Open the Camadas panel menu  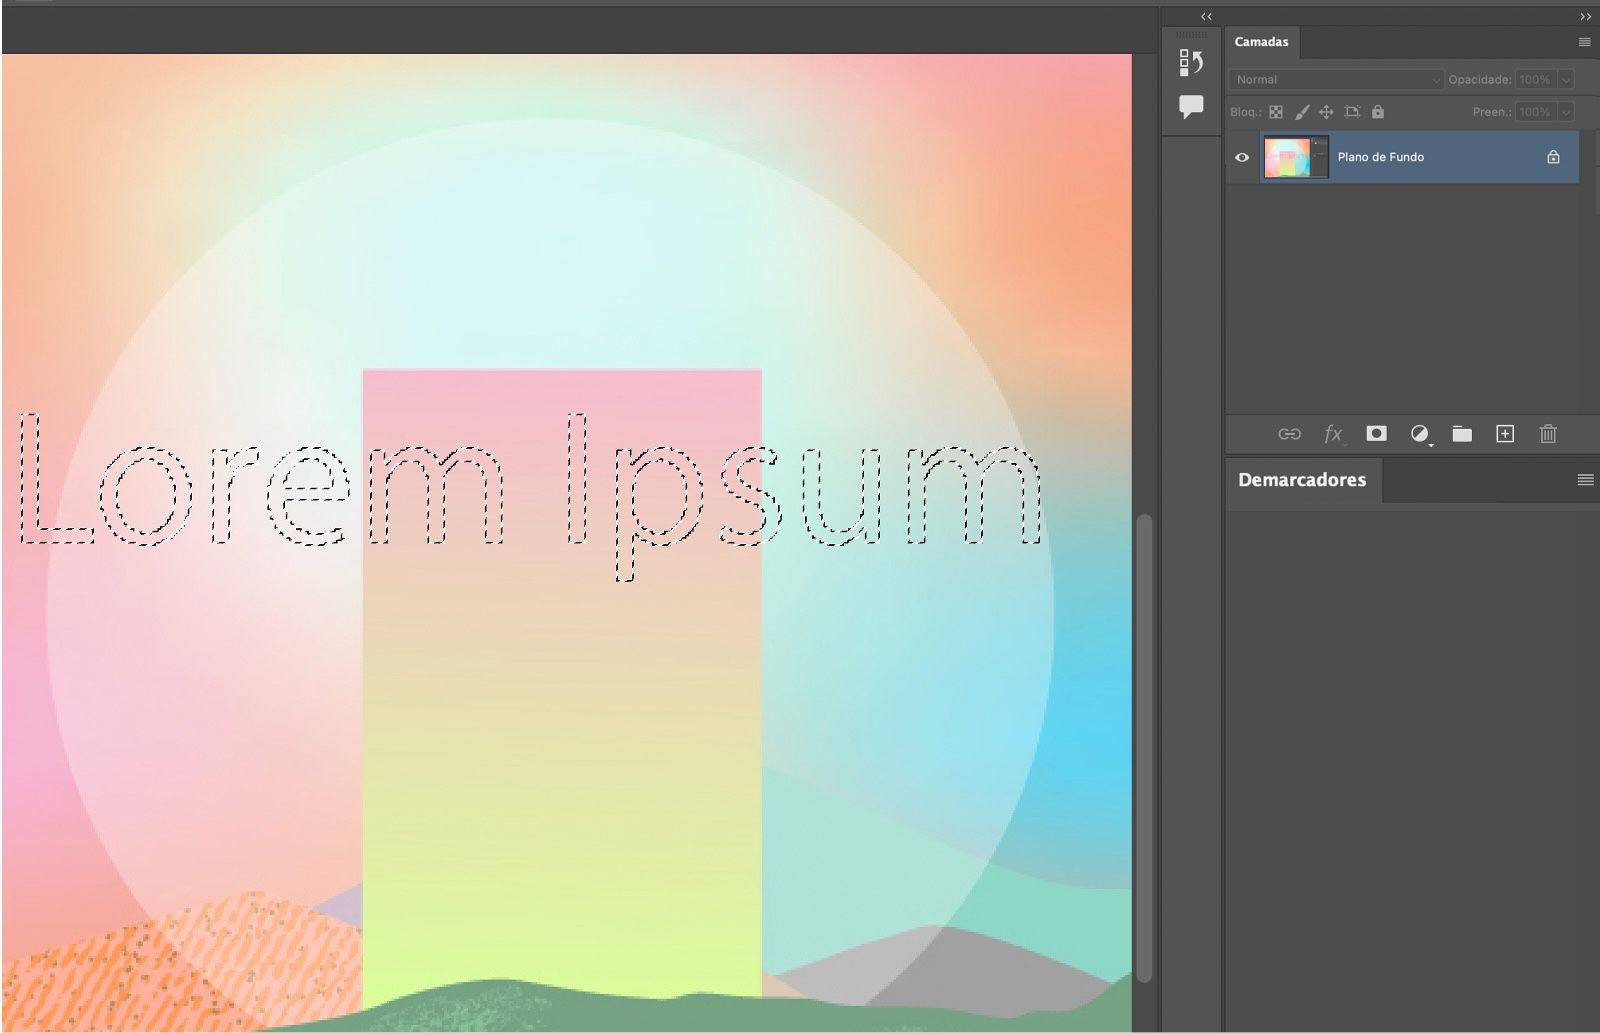1584,41
